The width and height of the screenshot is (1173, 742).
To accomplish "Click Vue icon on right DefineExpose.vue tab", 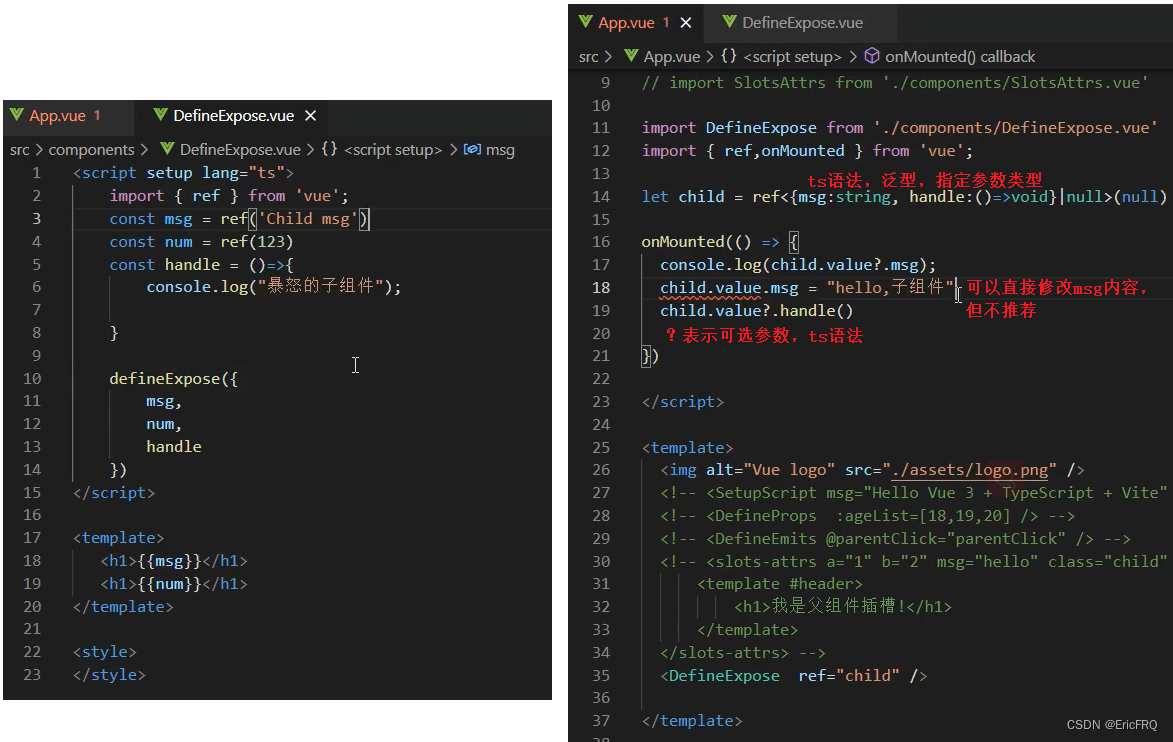I will coord(729,22).
